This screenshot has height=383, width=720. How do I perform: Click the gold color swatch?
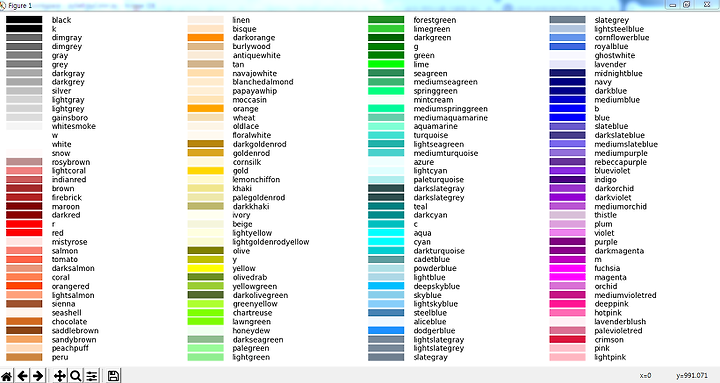[x=205, y=171]
